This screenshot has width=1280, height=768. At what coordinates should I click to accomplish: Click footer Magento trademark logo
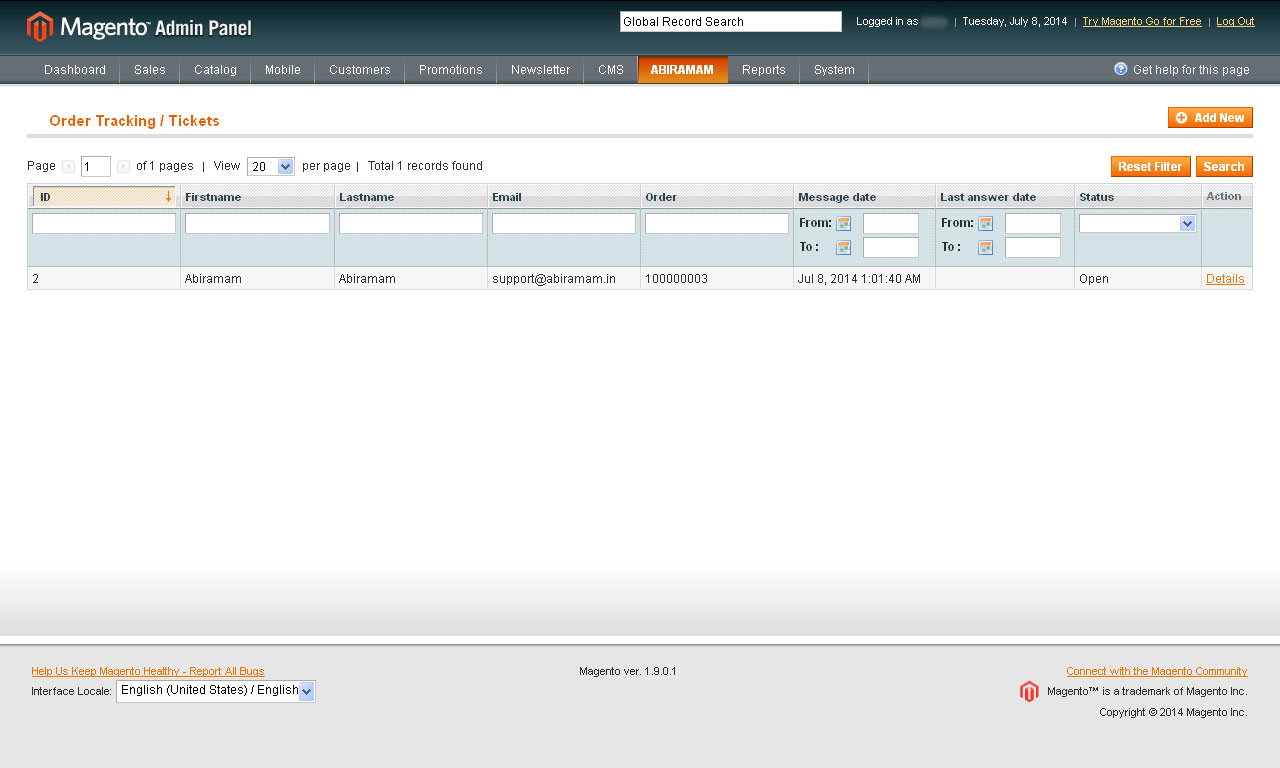pos(1029,691)
